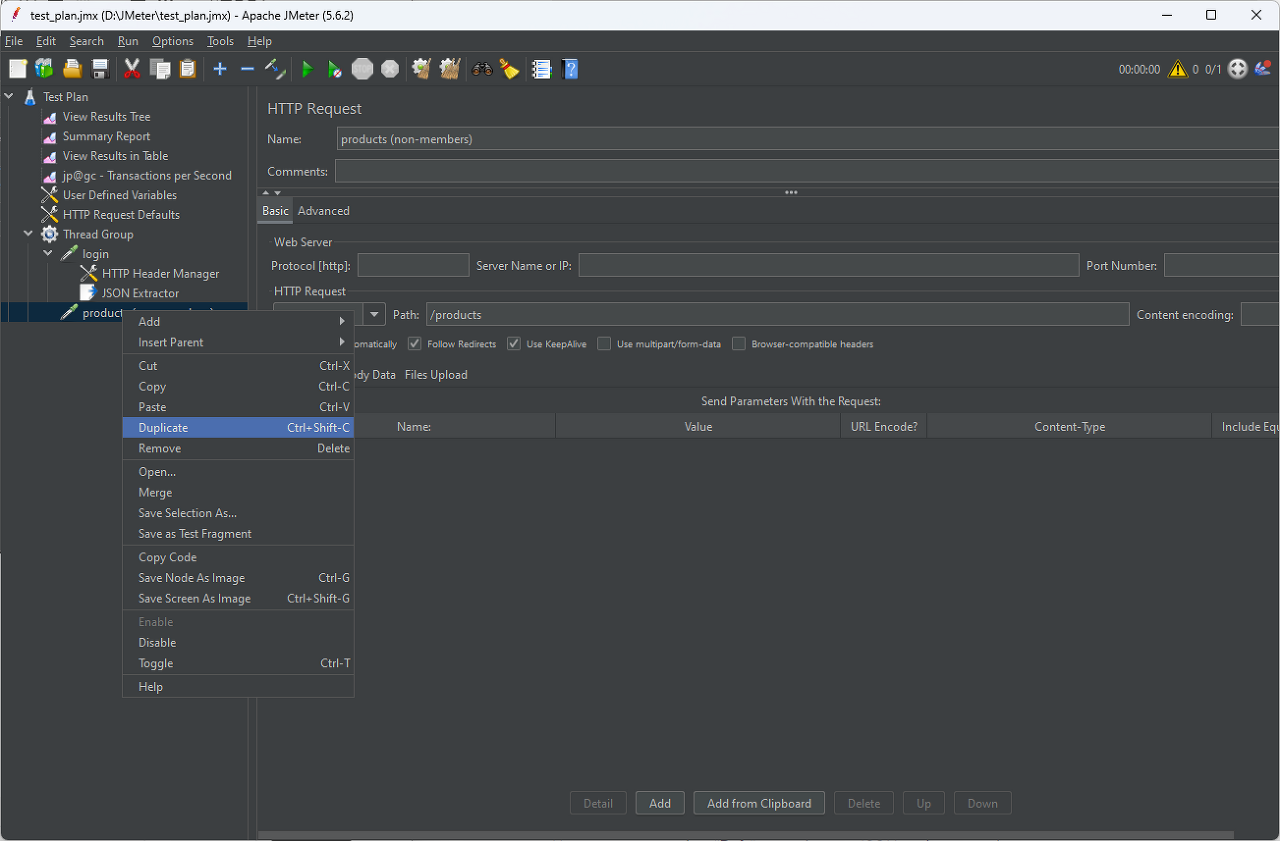Choose Remove from the context menu
1280x841 pixels.
point(238,449)
